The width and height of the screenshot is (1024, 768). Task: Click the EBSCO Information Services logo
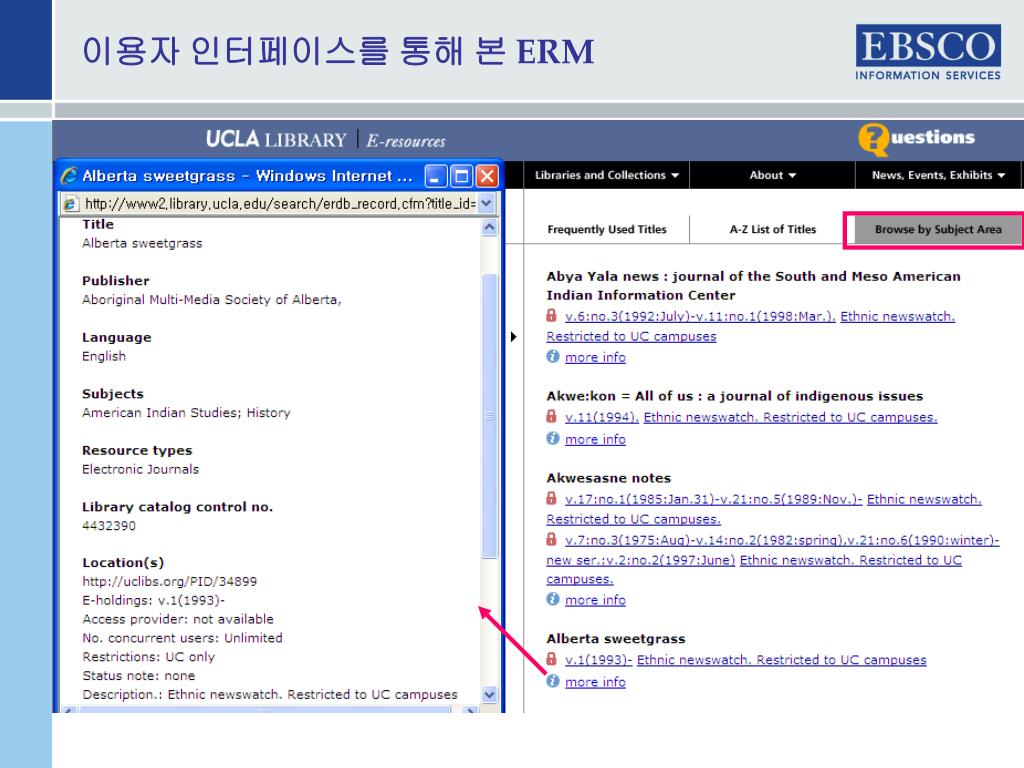tap(928, 52)
